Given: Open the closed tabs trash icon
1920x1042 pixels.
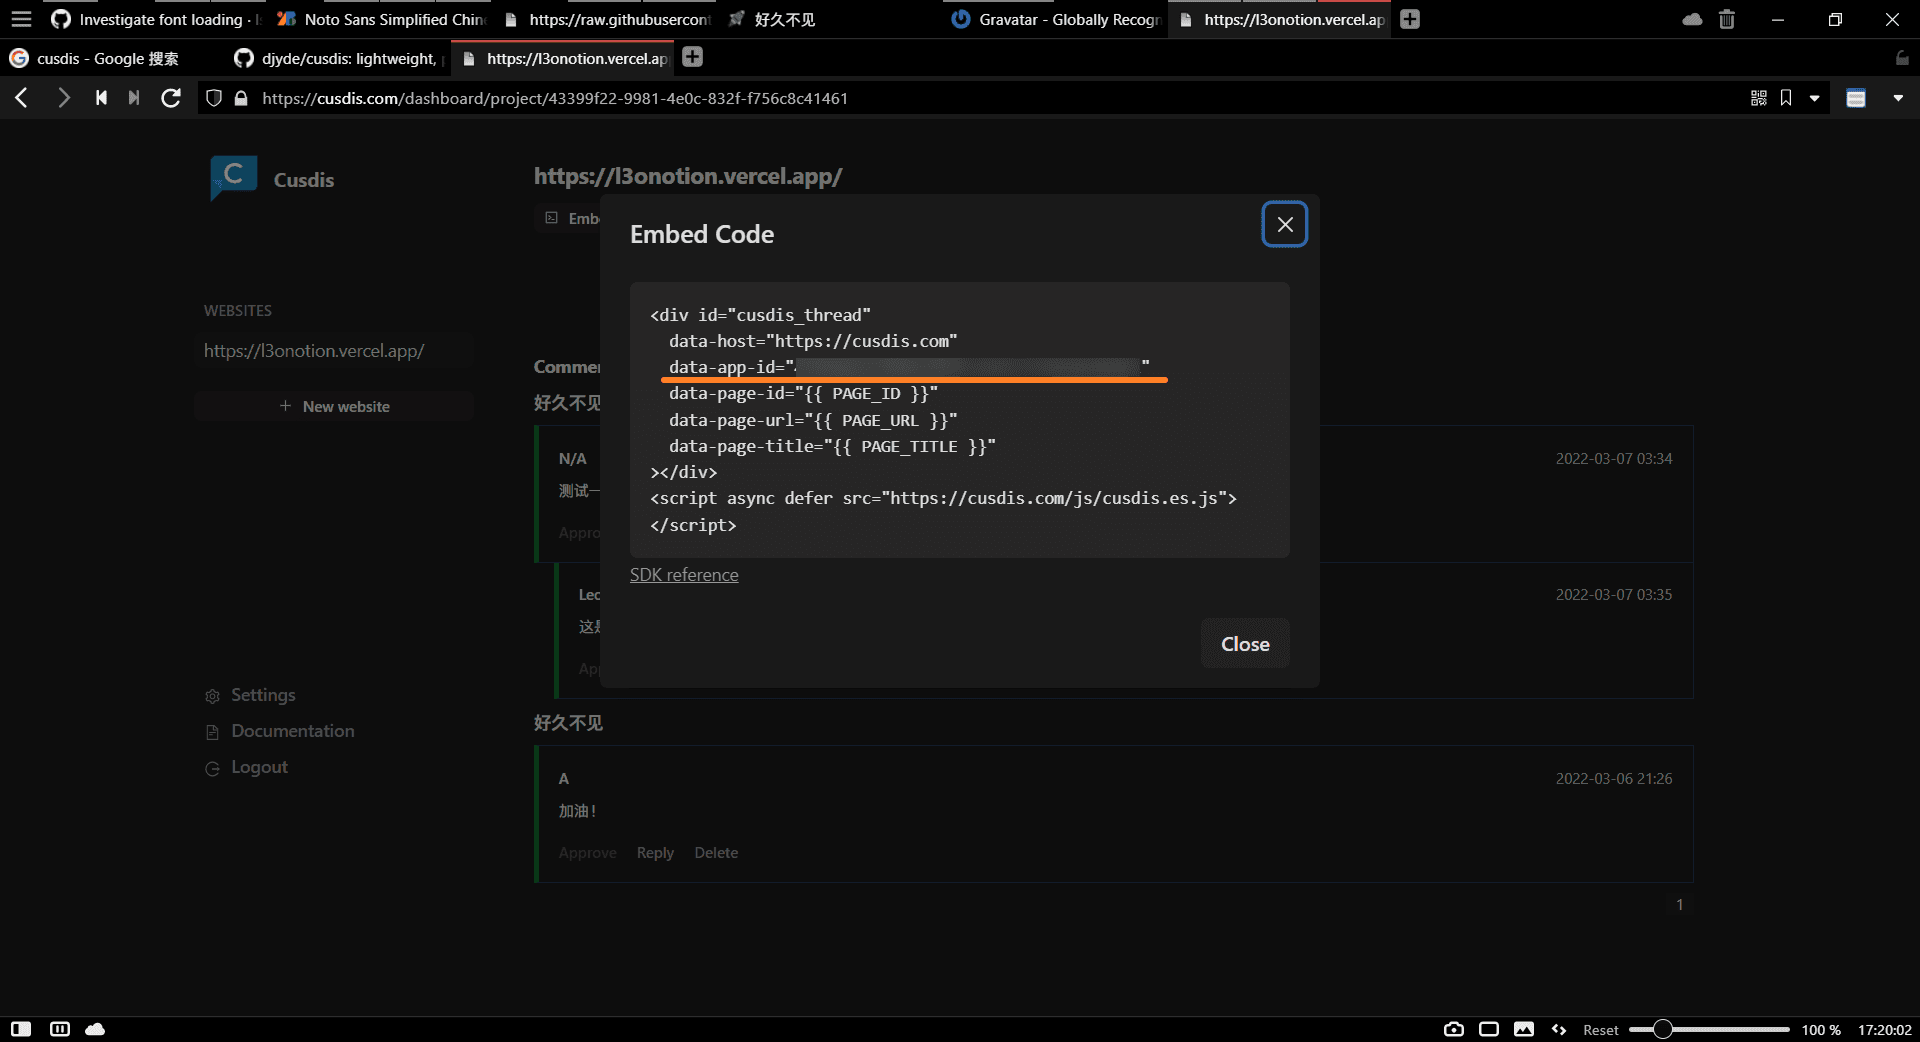Looking at the screenshot, I should (1727, 19).
